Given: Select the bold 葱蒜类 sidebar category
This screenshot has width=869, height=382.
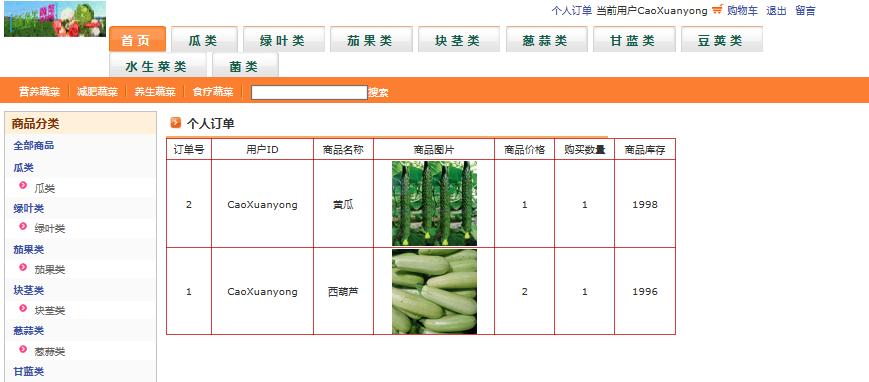Looking at the screenshot, I should pos(29,330).
